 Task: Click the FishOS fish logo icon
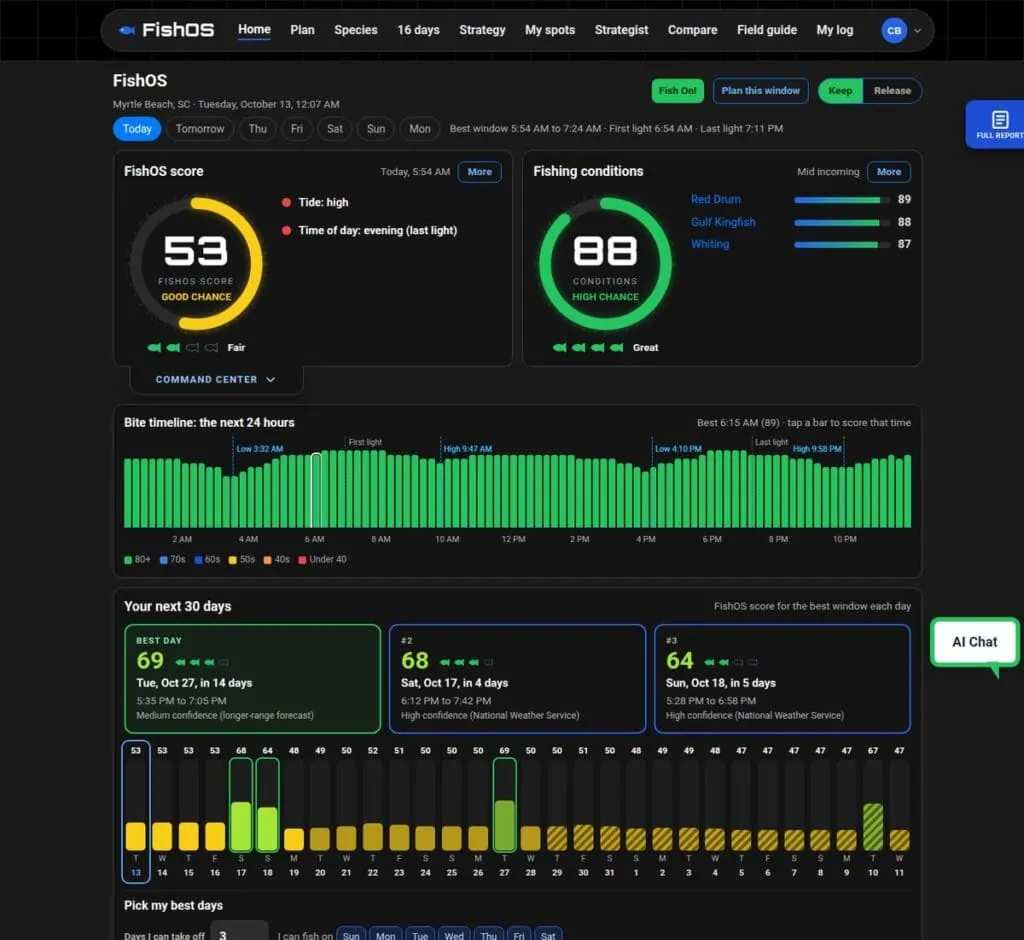tap(127, 30)
